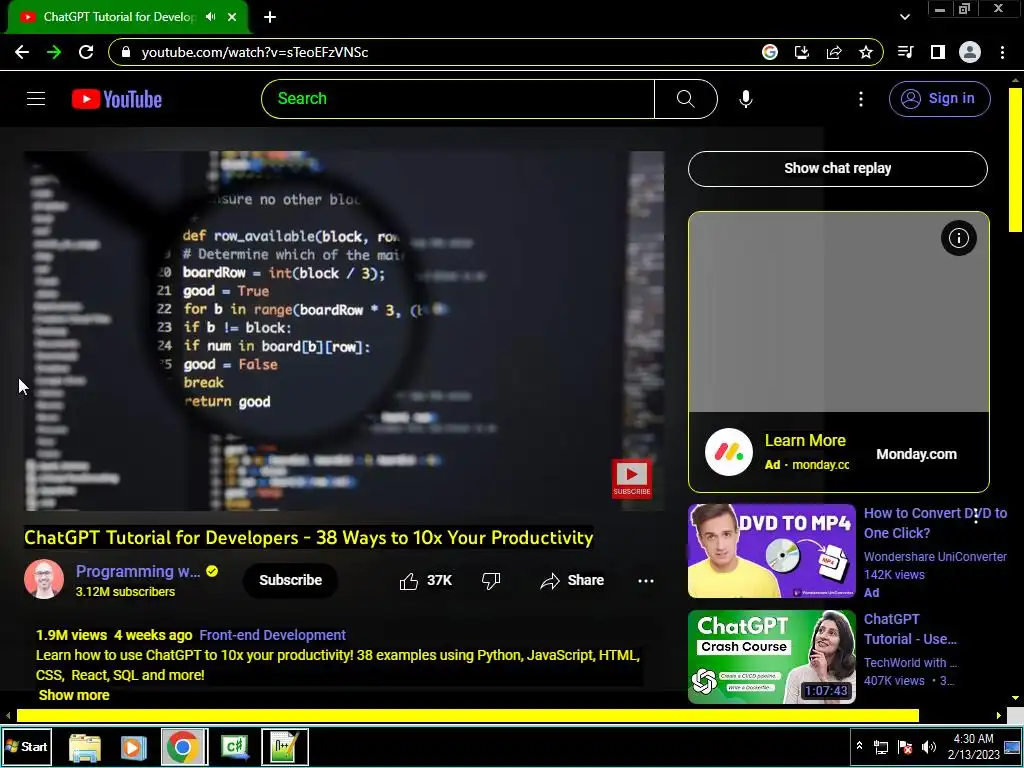Dislike the video with thumbs down
This screenshot has height=768, width=1024.
click(491, 581)
